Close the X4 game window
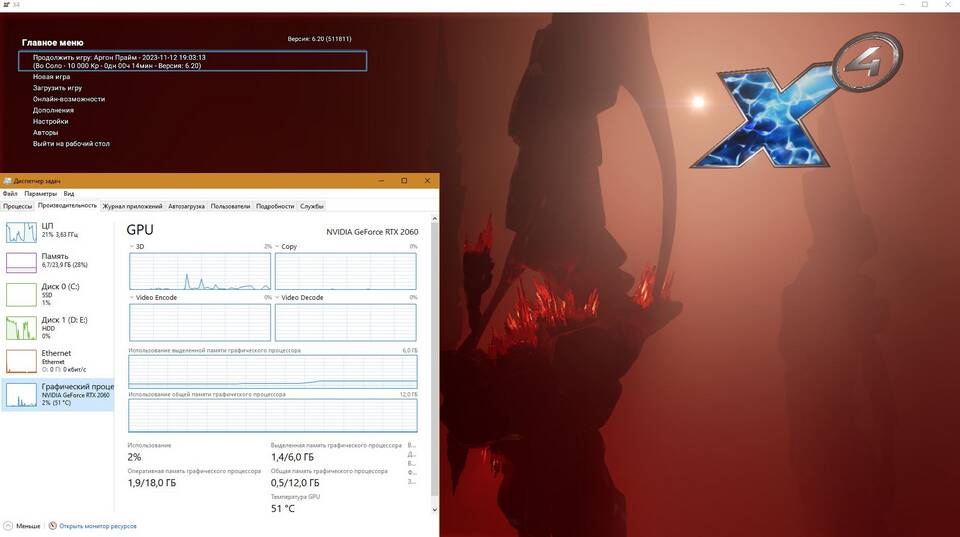This screenshot has width=960, height=537. point(948,5)
